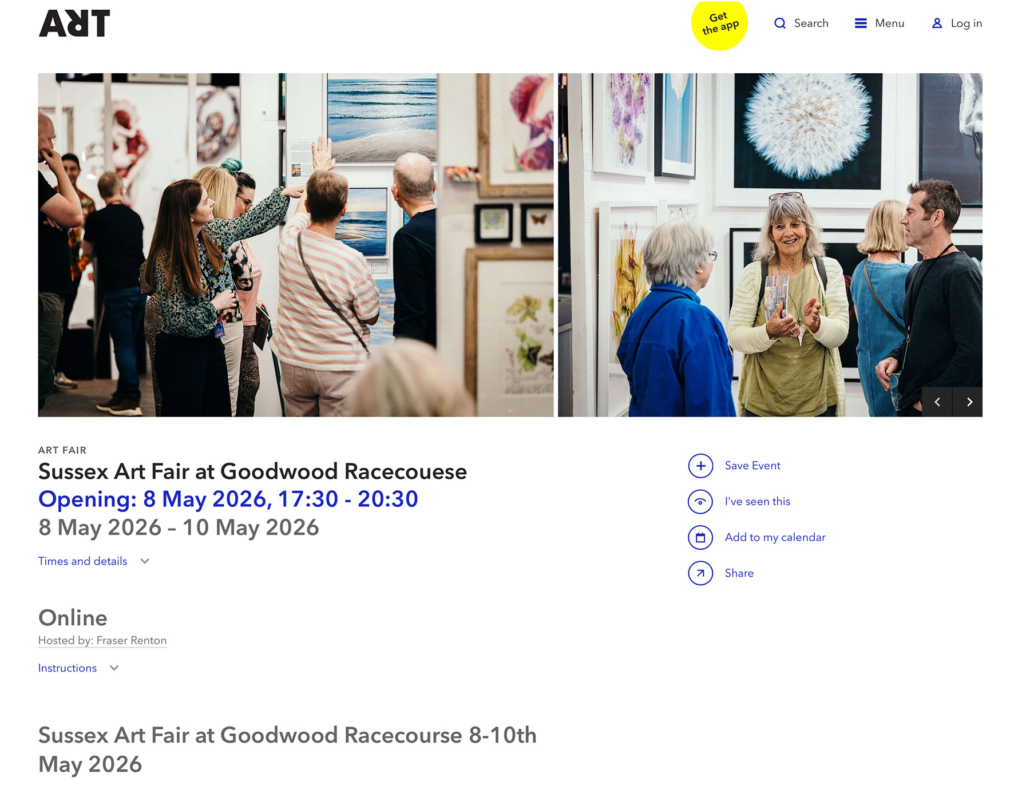1030x786 pixels.
Task: Toggle the I've seen this eye icon
Action: point(700,502)
